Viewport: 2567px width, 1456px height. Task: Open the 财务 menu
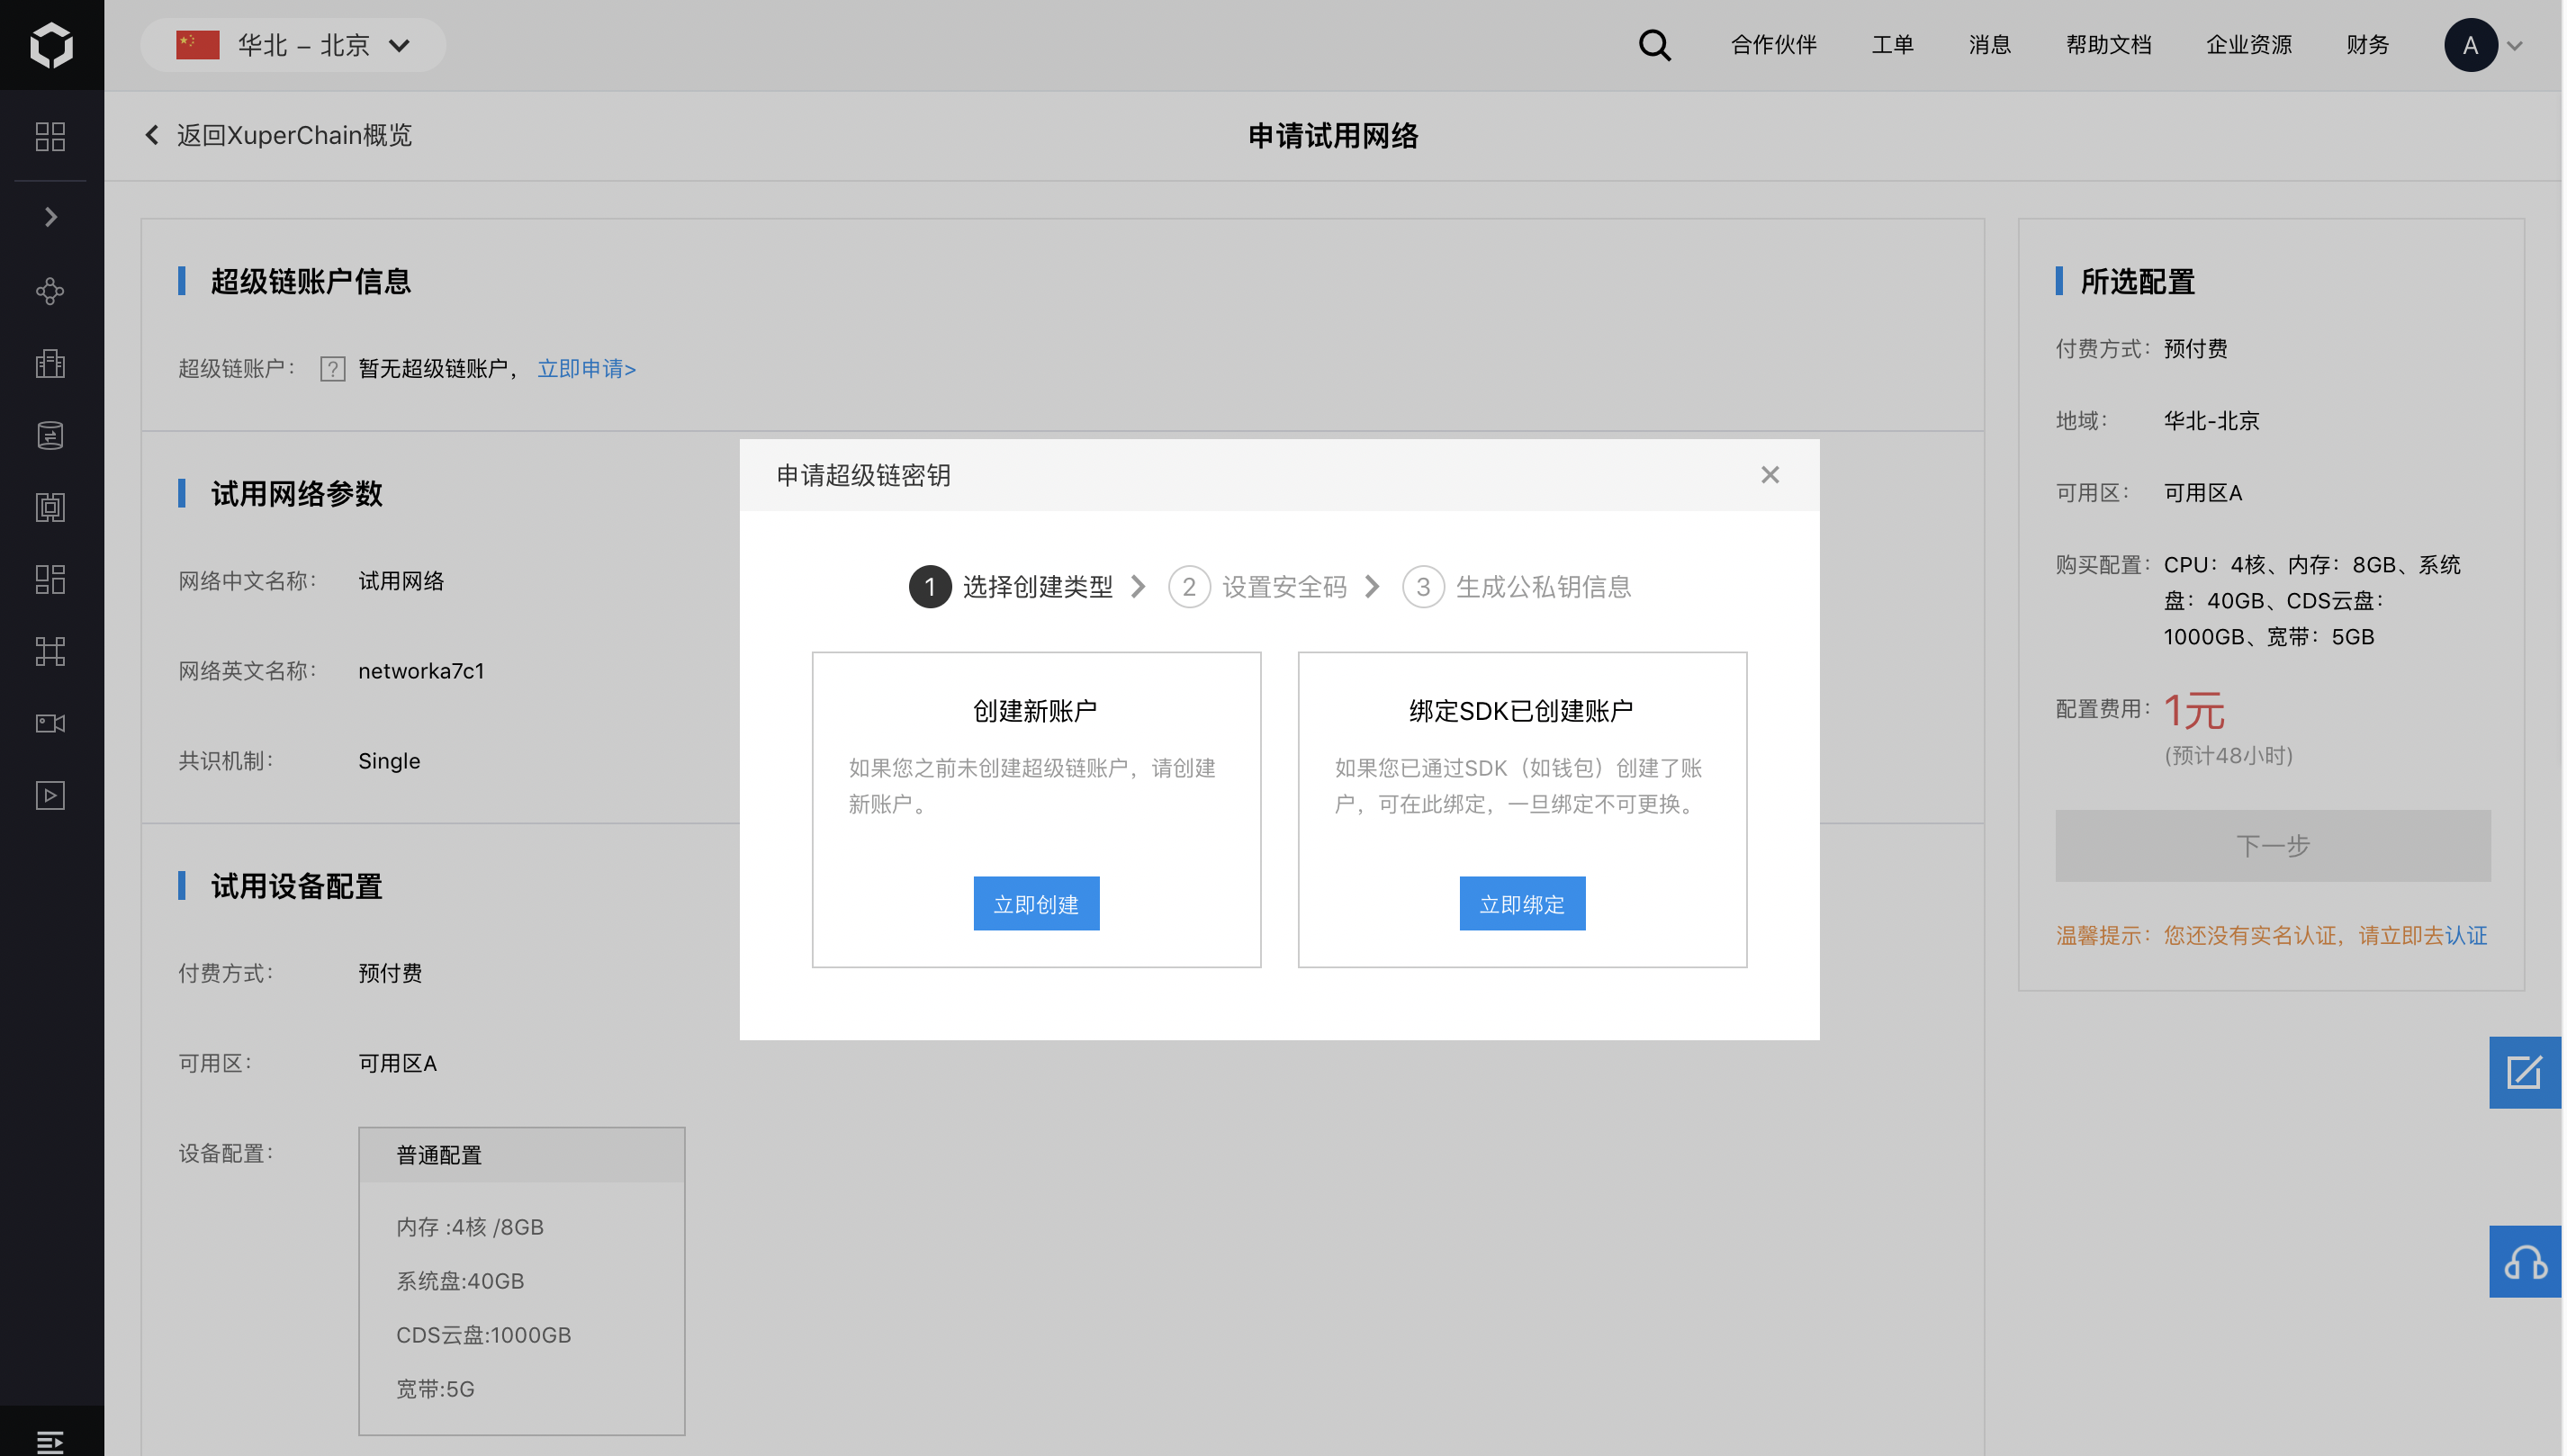(x=2367, y=45)
